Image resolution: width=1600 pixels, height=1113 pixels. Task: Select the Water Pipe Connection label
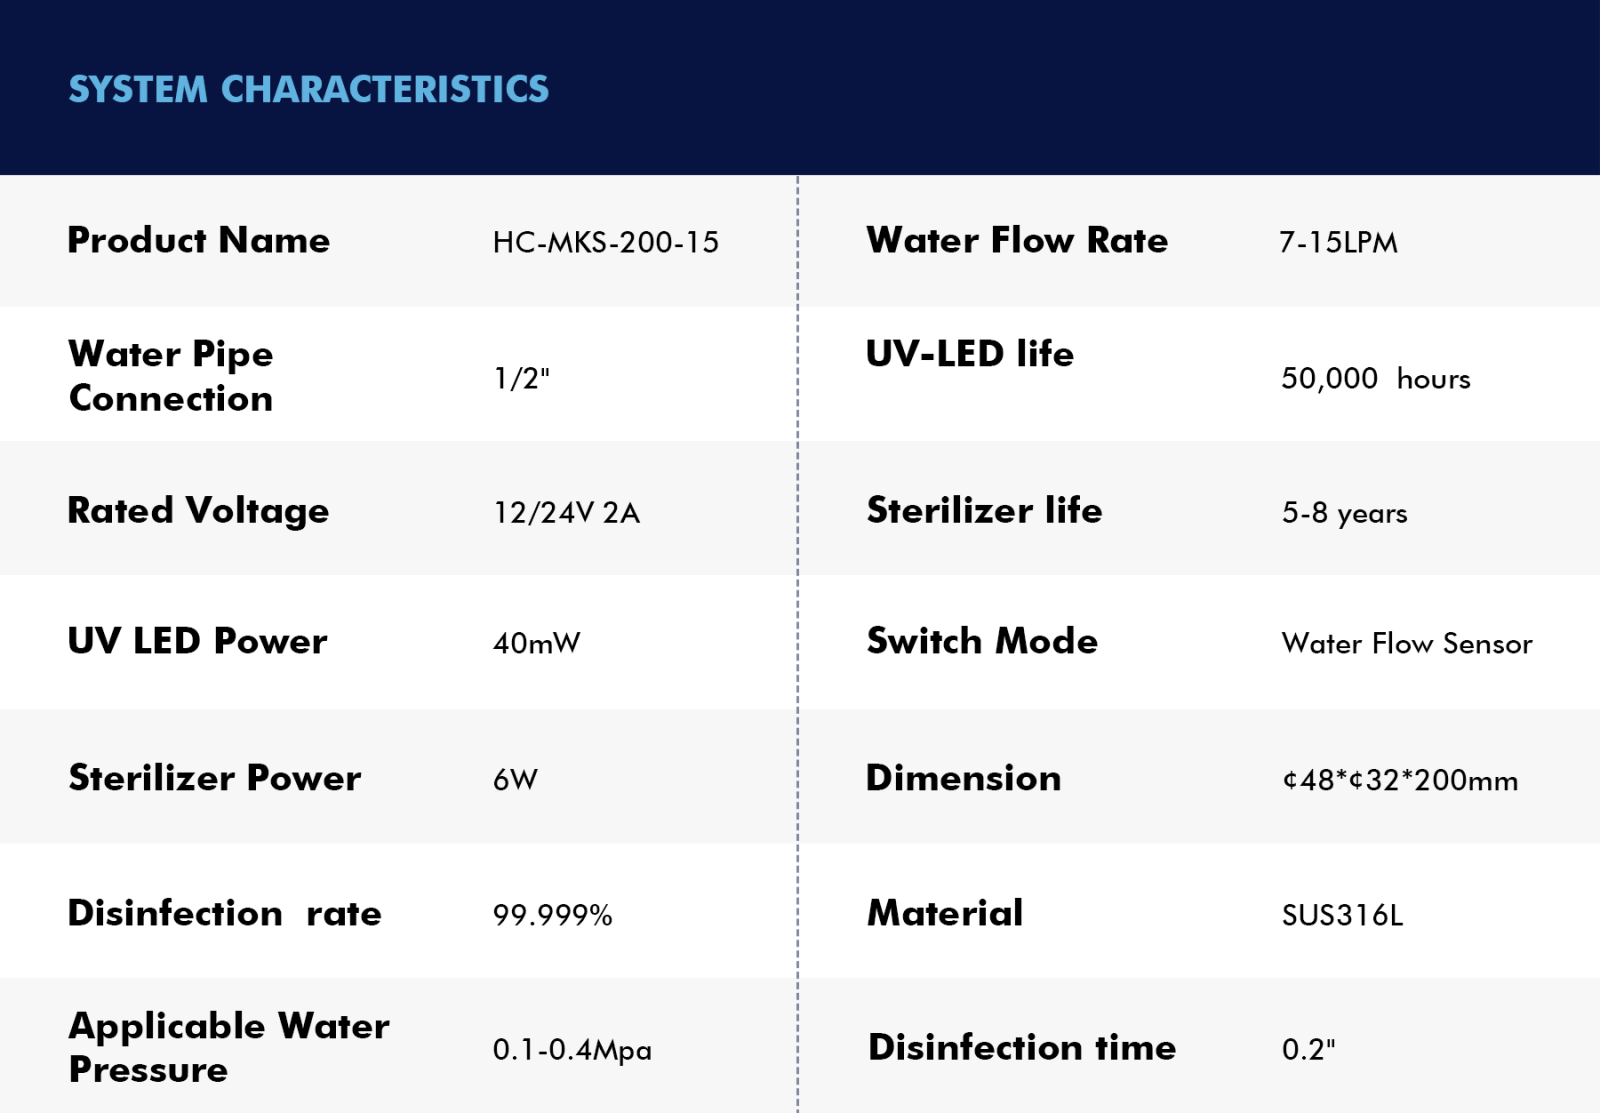click(x=171, y=376)
